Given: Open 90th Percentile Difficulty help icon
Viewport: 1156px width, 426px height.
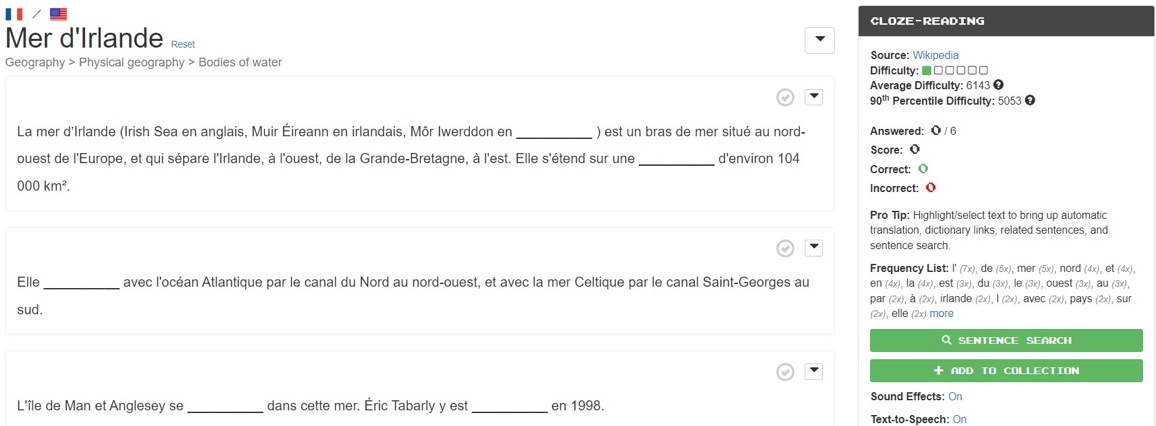Looking at the screenshot, I should point(1030,100).
